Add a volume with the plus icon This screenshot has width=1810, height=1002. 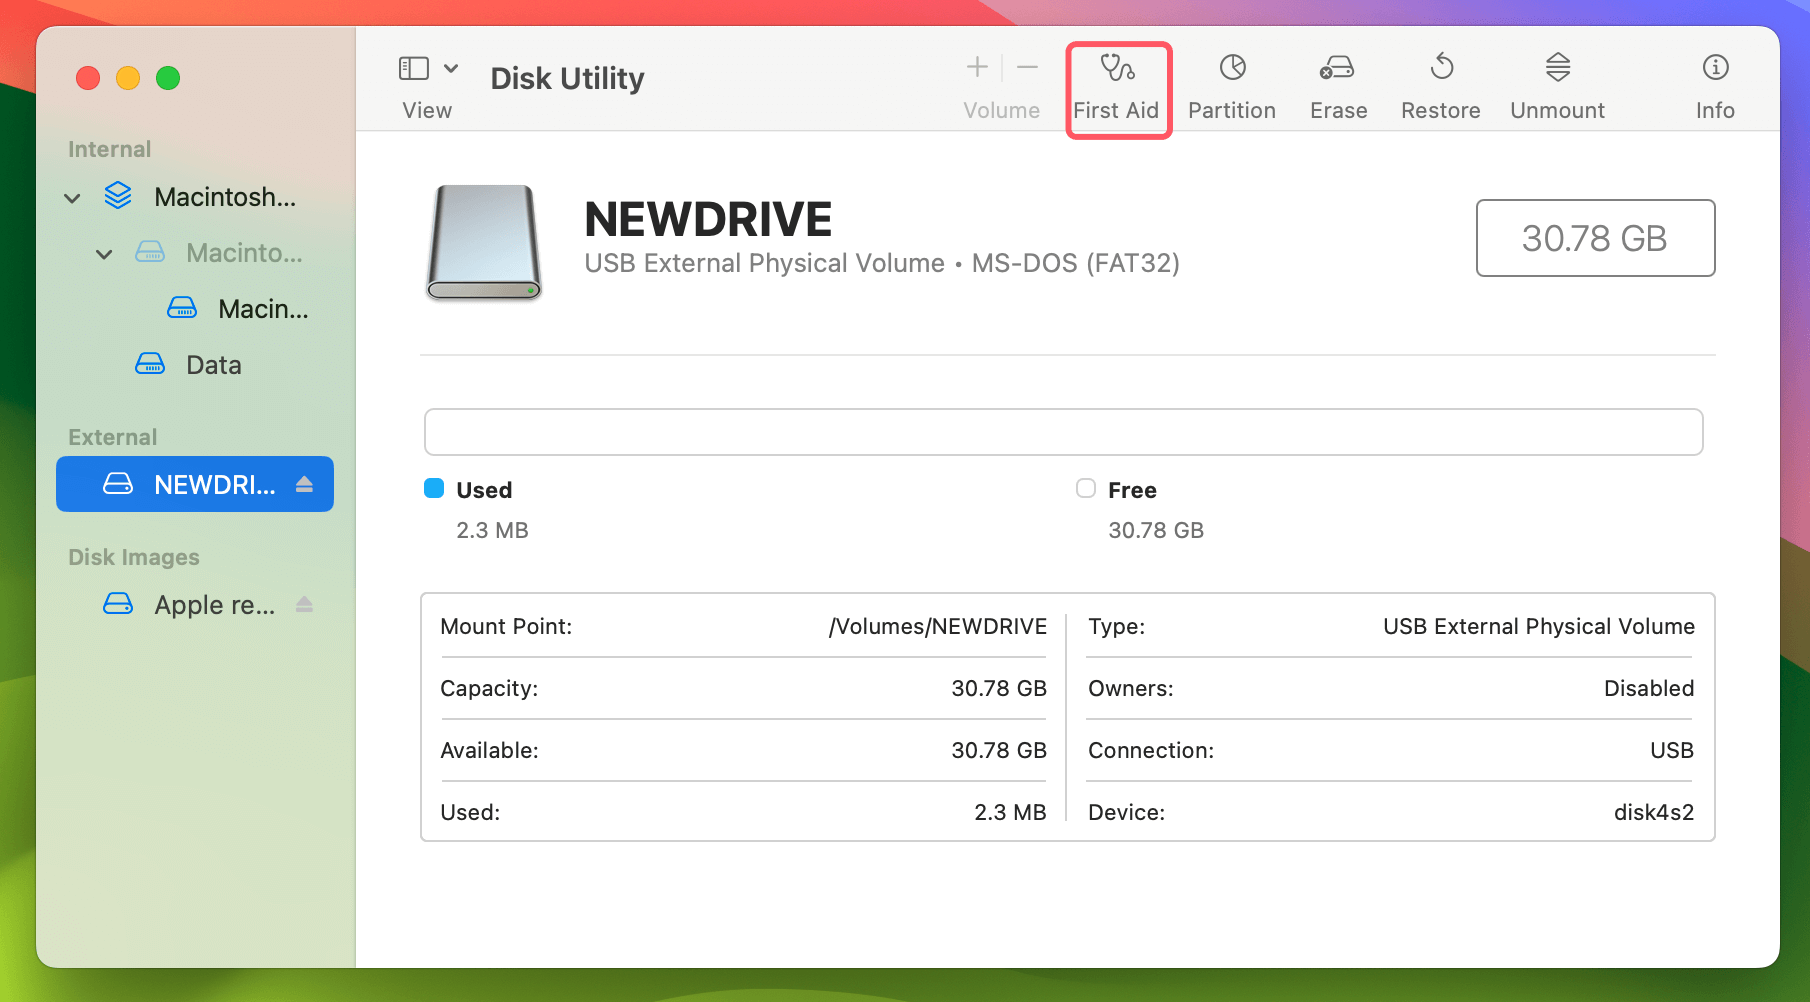975,67
